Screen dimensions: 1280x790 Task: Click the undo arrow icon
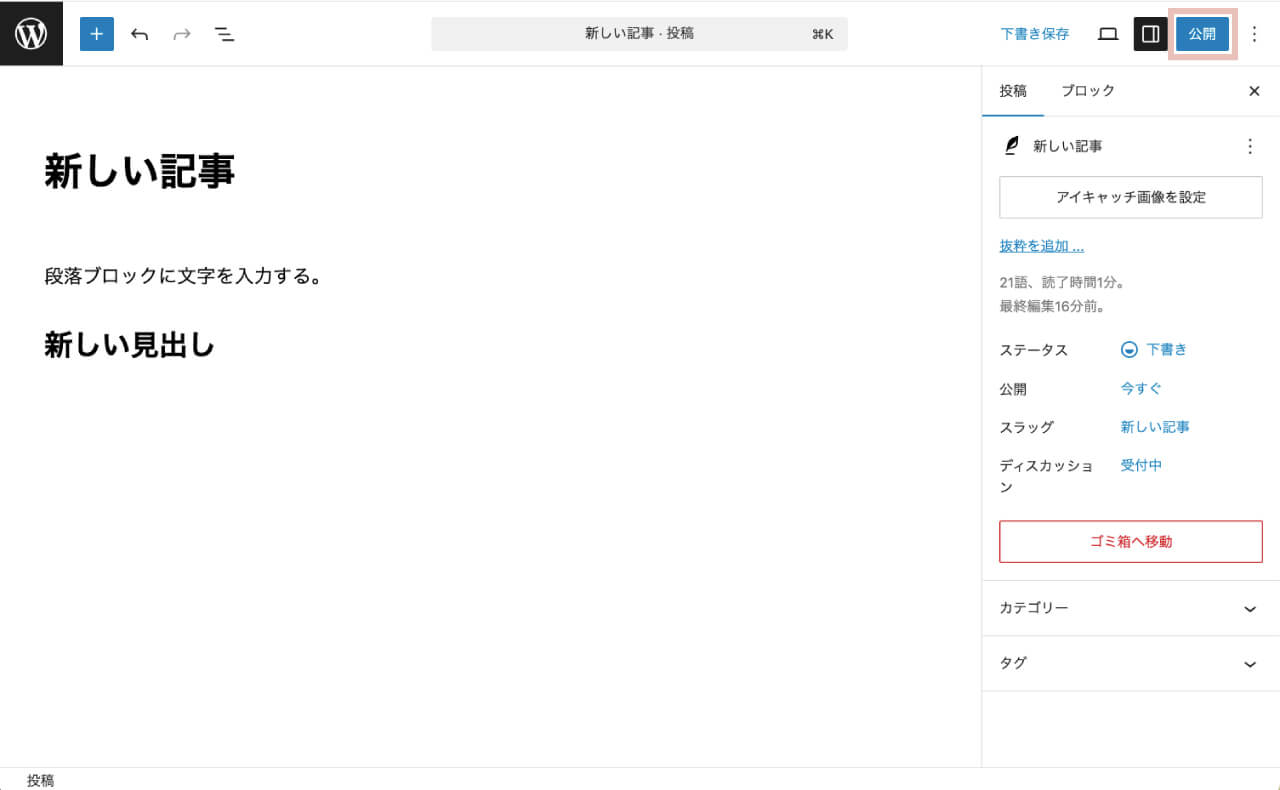139,33
